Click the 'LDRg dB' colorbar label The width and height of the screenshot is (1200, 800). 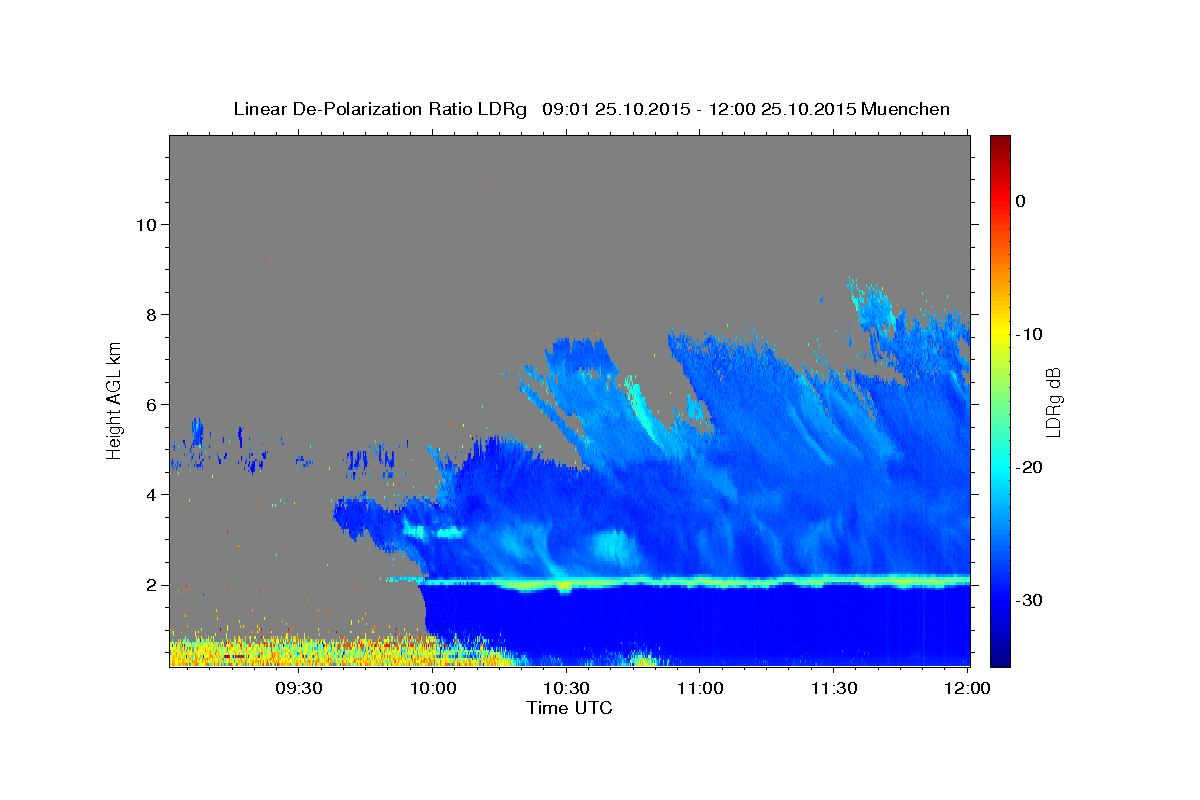click(x=1052, y=401)
